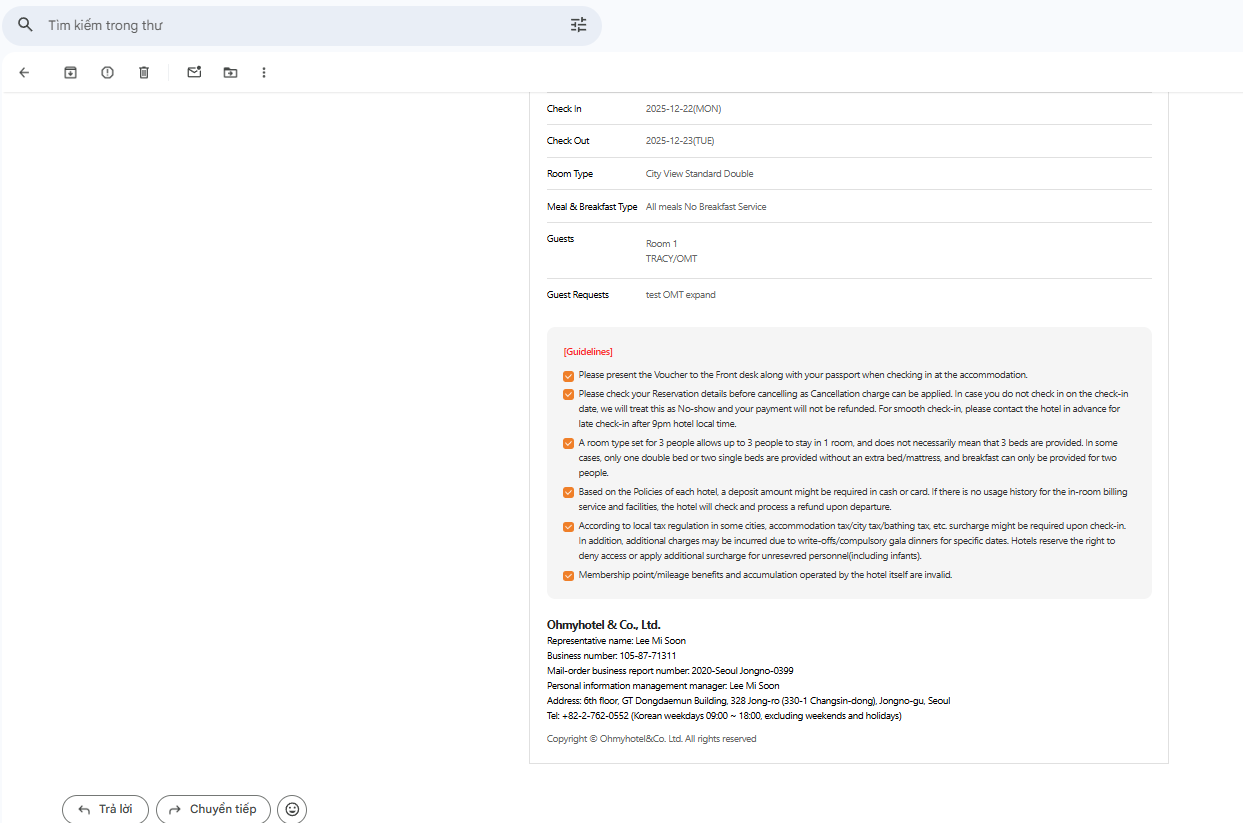Select the "test OMT expand" guest request

pyautogui.click(x=681, y=295)
